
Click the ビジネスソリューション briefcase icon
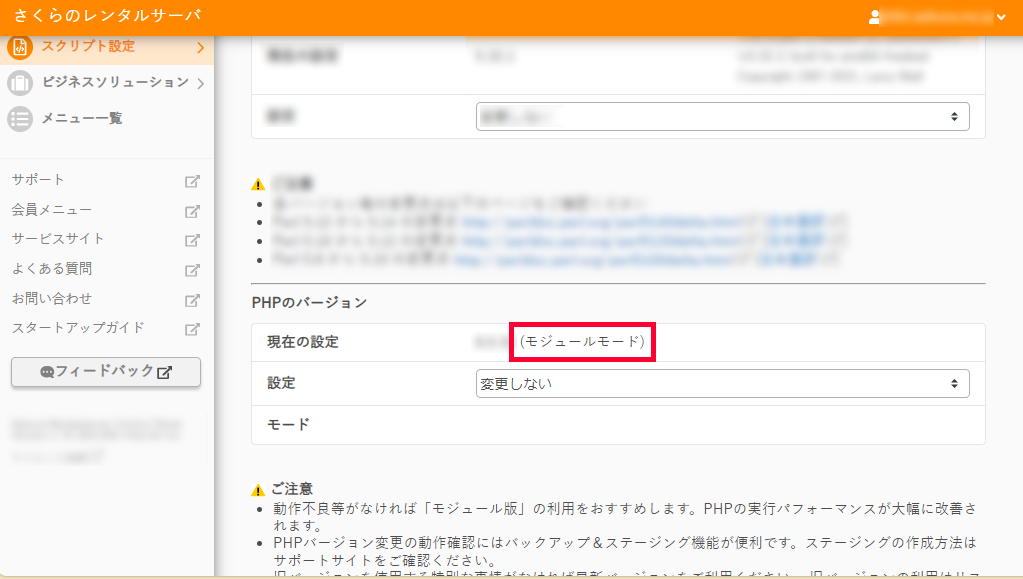point(20,83)
